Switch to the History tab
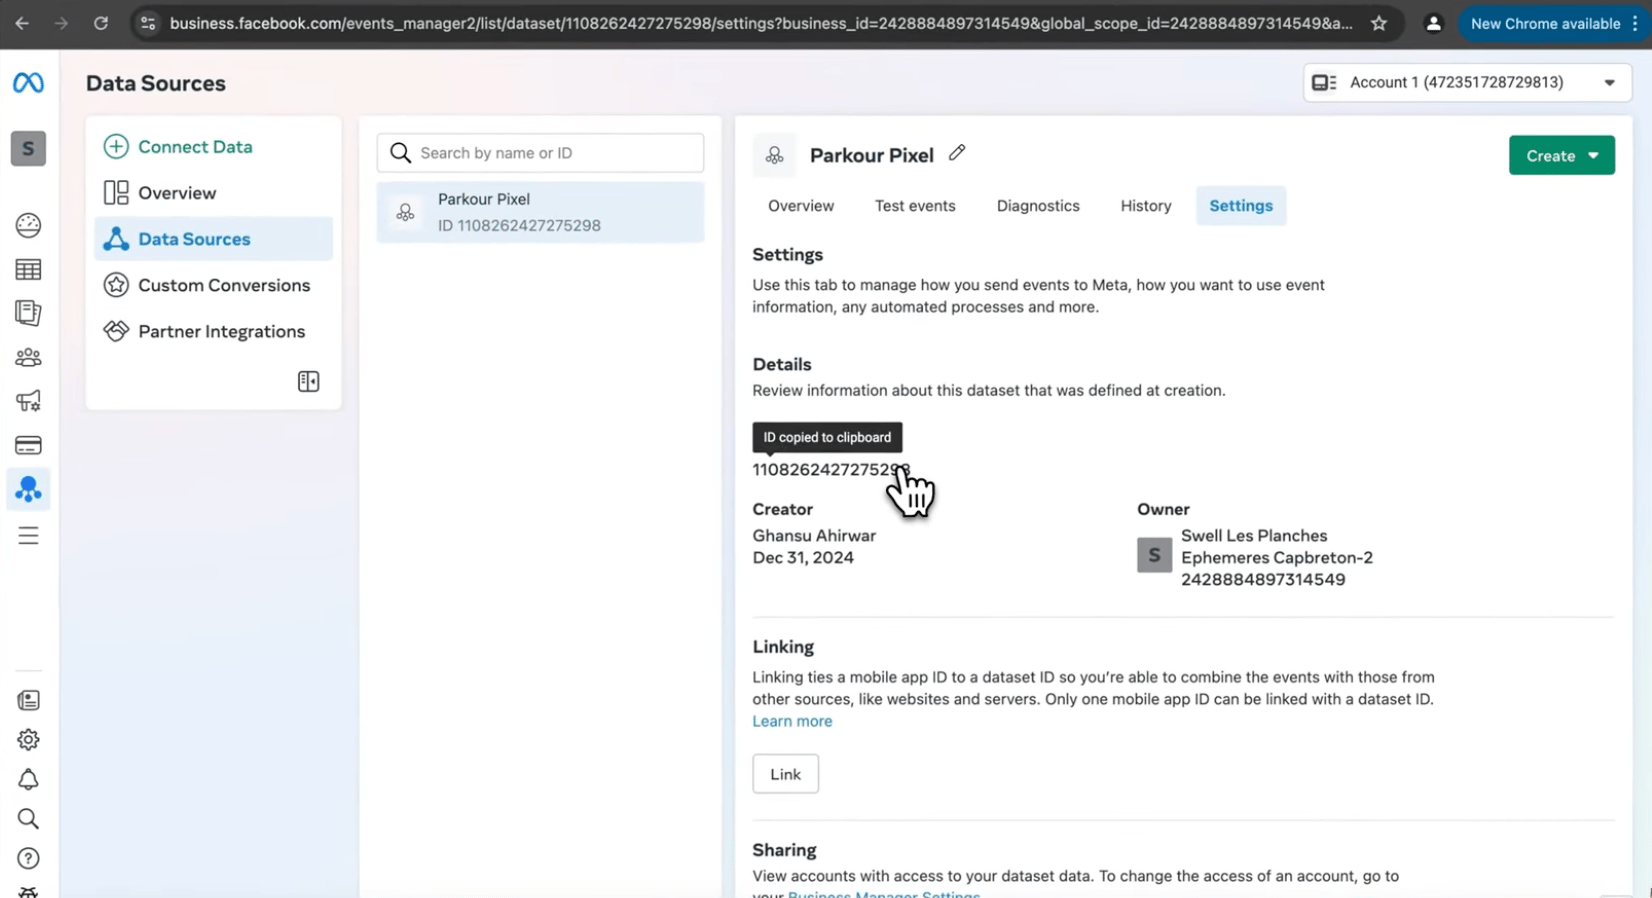The height and width of the screenshot is (898, 1652). point(1145,206)
